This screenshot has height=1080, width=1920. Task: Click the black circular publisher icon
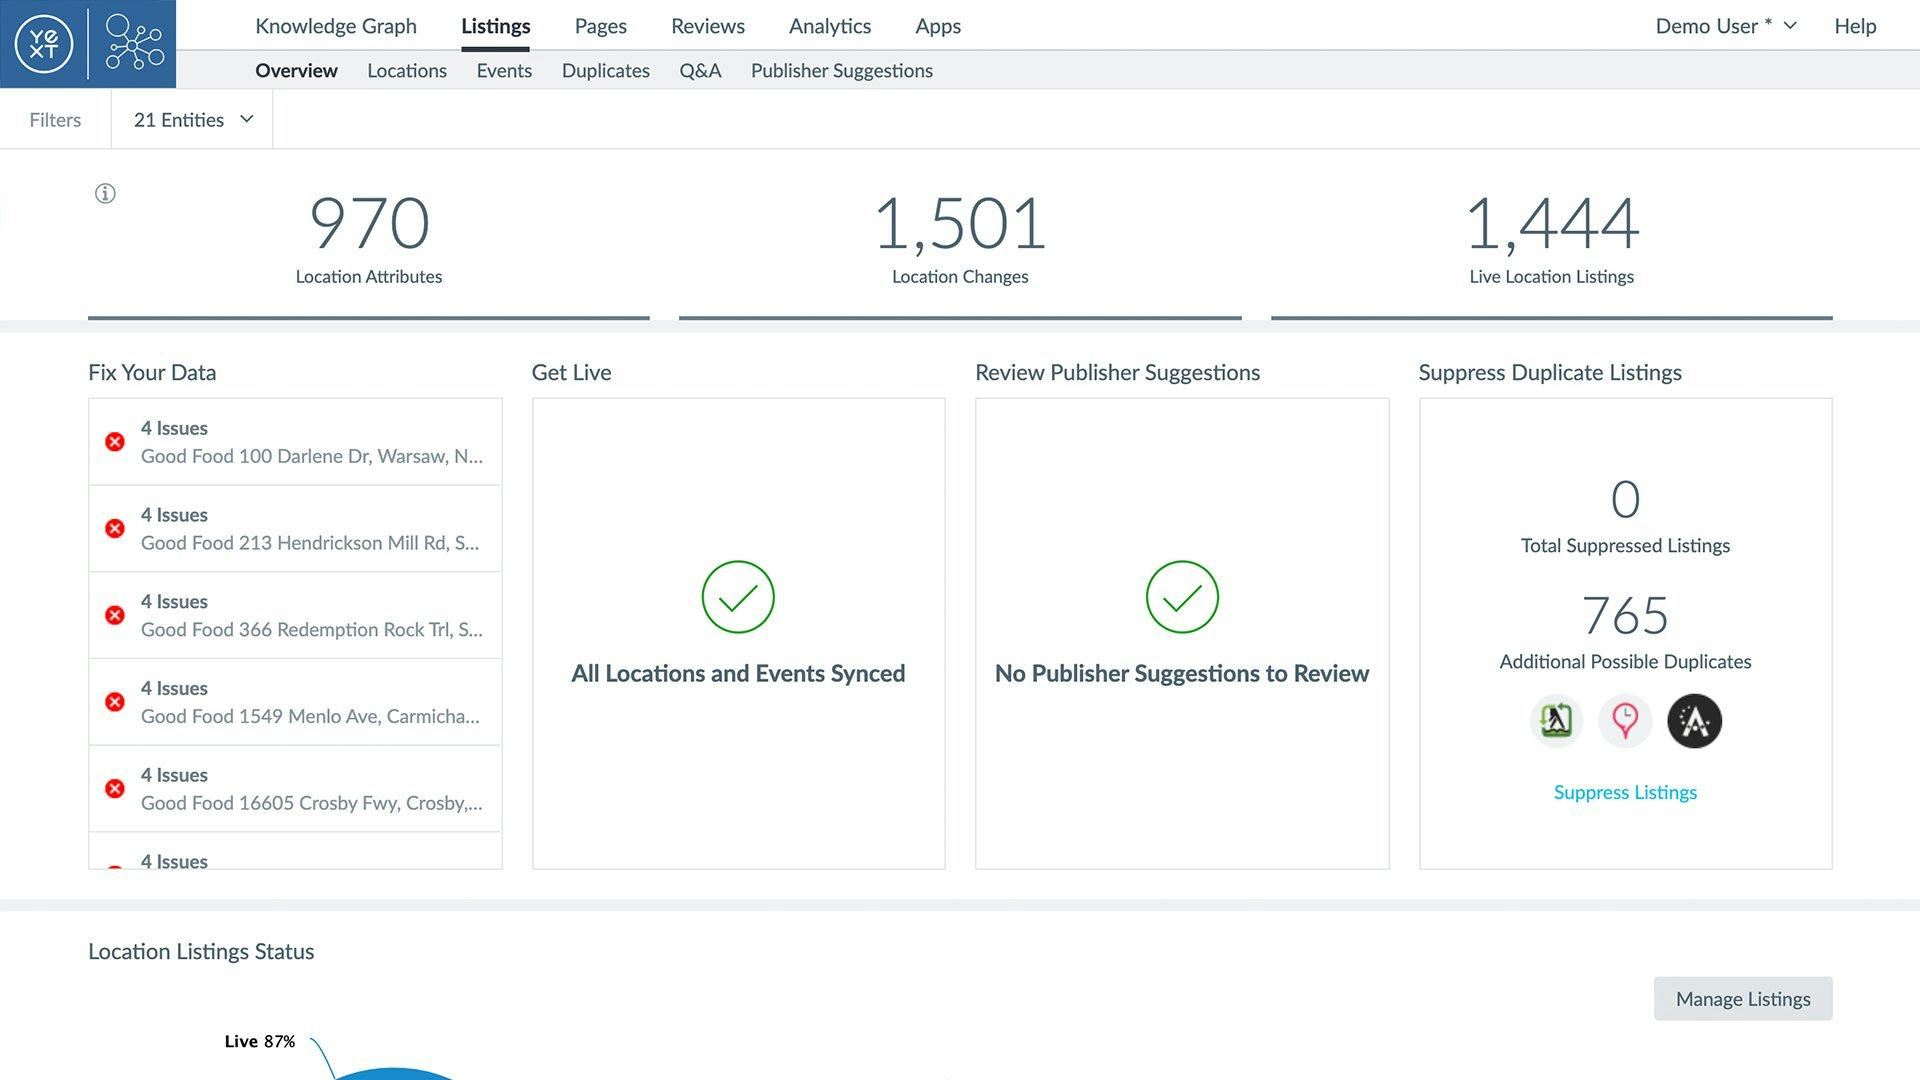tap(1694, 721)
